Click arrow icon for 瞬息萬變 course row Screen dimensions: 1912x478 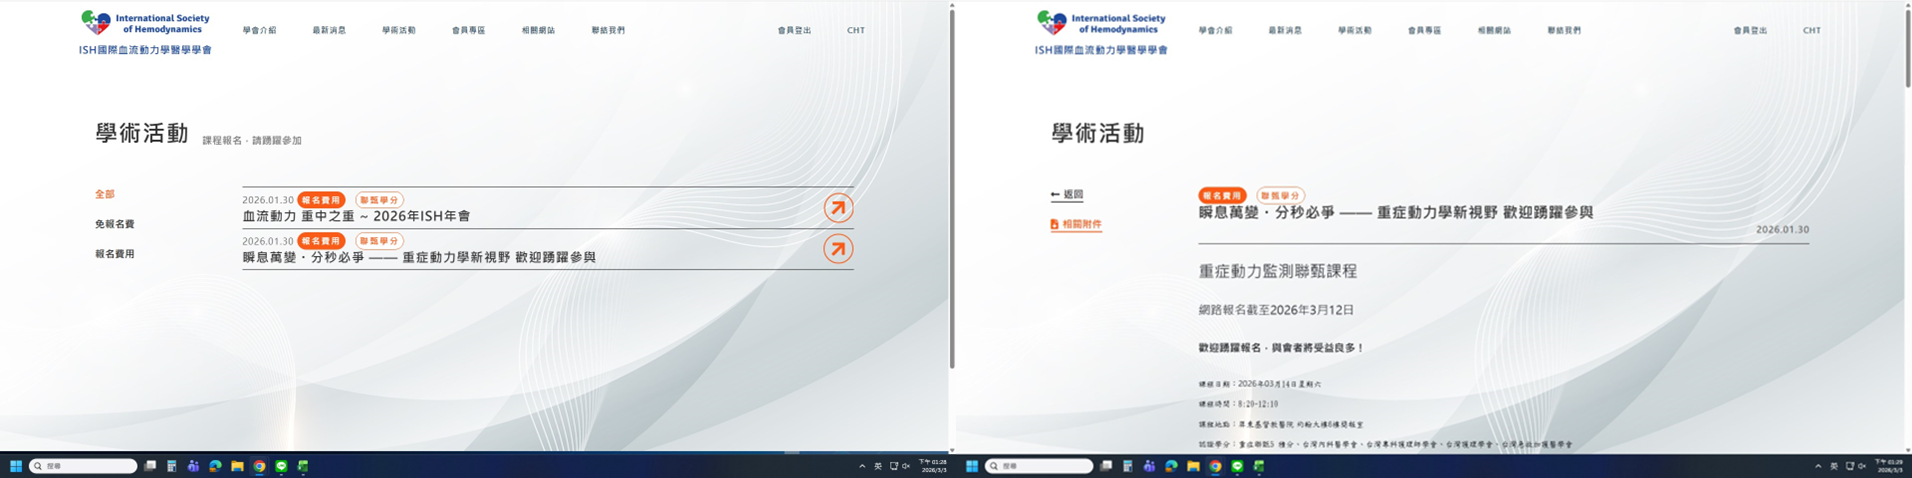pos(838,249)
